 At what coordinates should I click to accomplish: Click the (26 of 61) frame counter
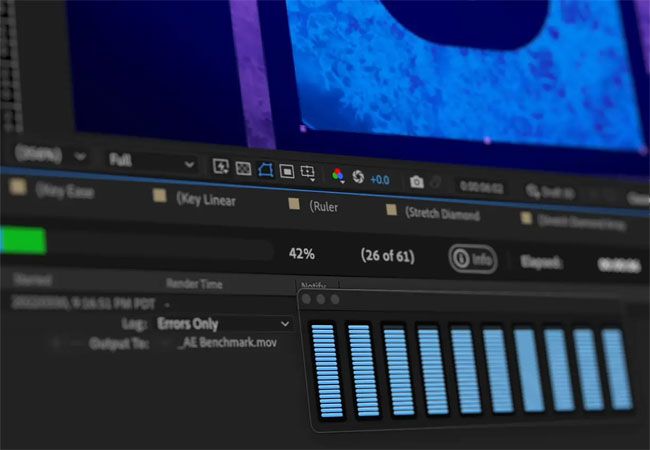388,256
